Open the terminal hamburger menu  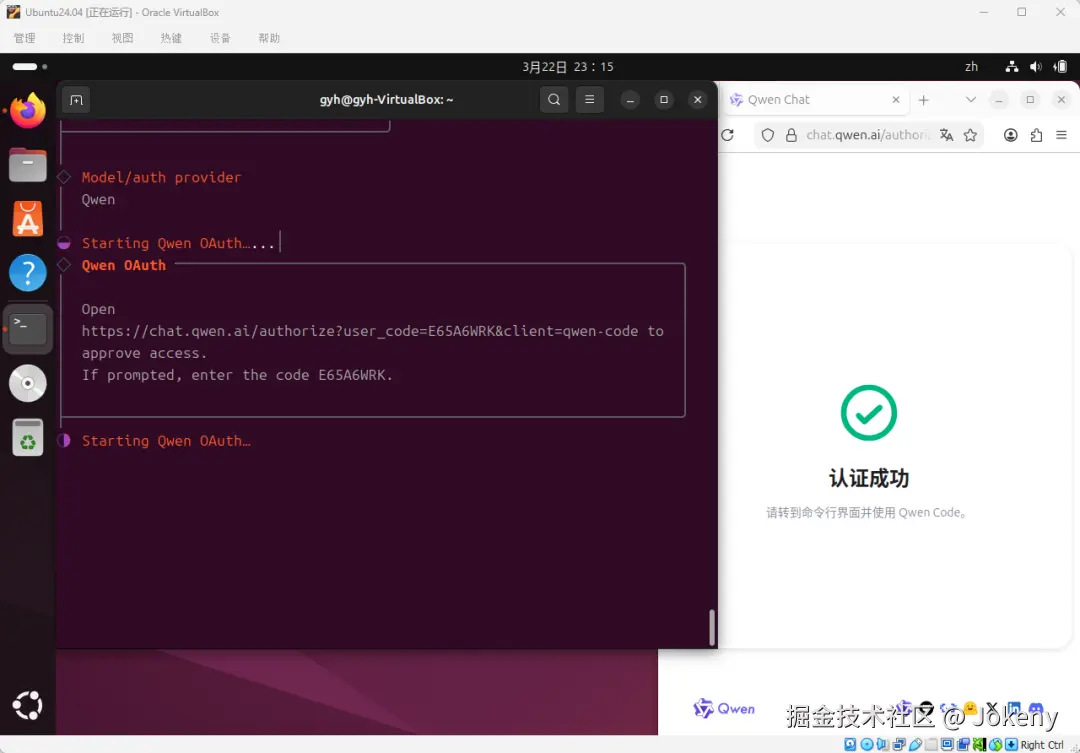[590, 100]
